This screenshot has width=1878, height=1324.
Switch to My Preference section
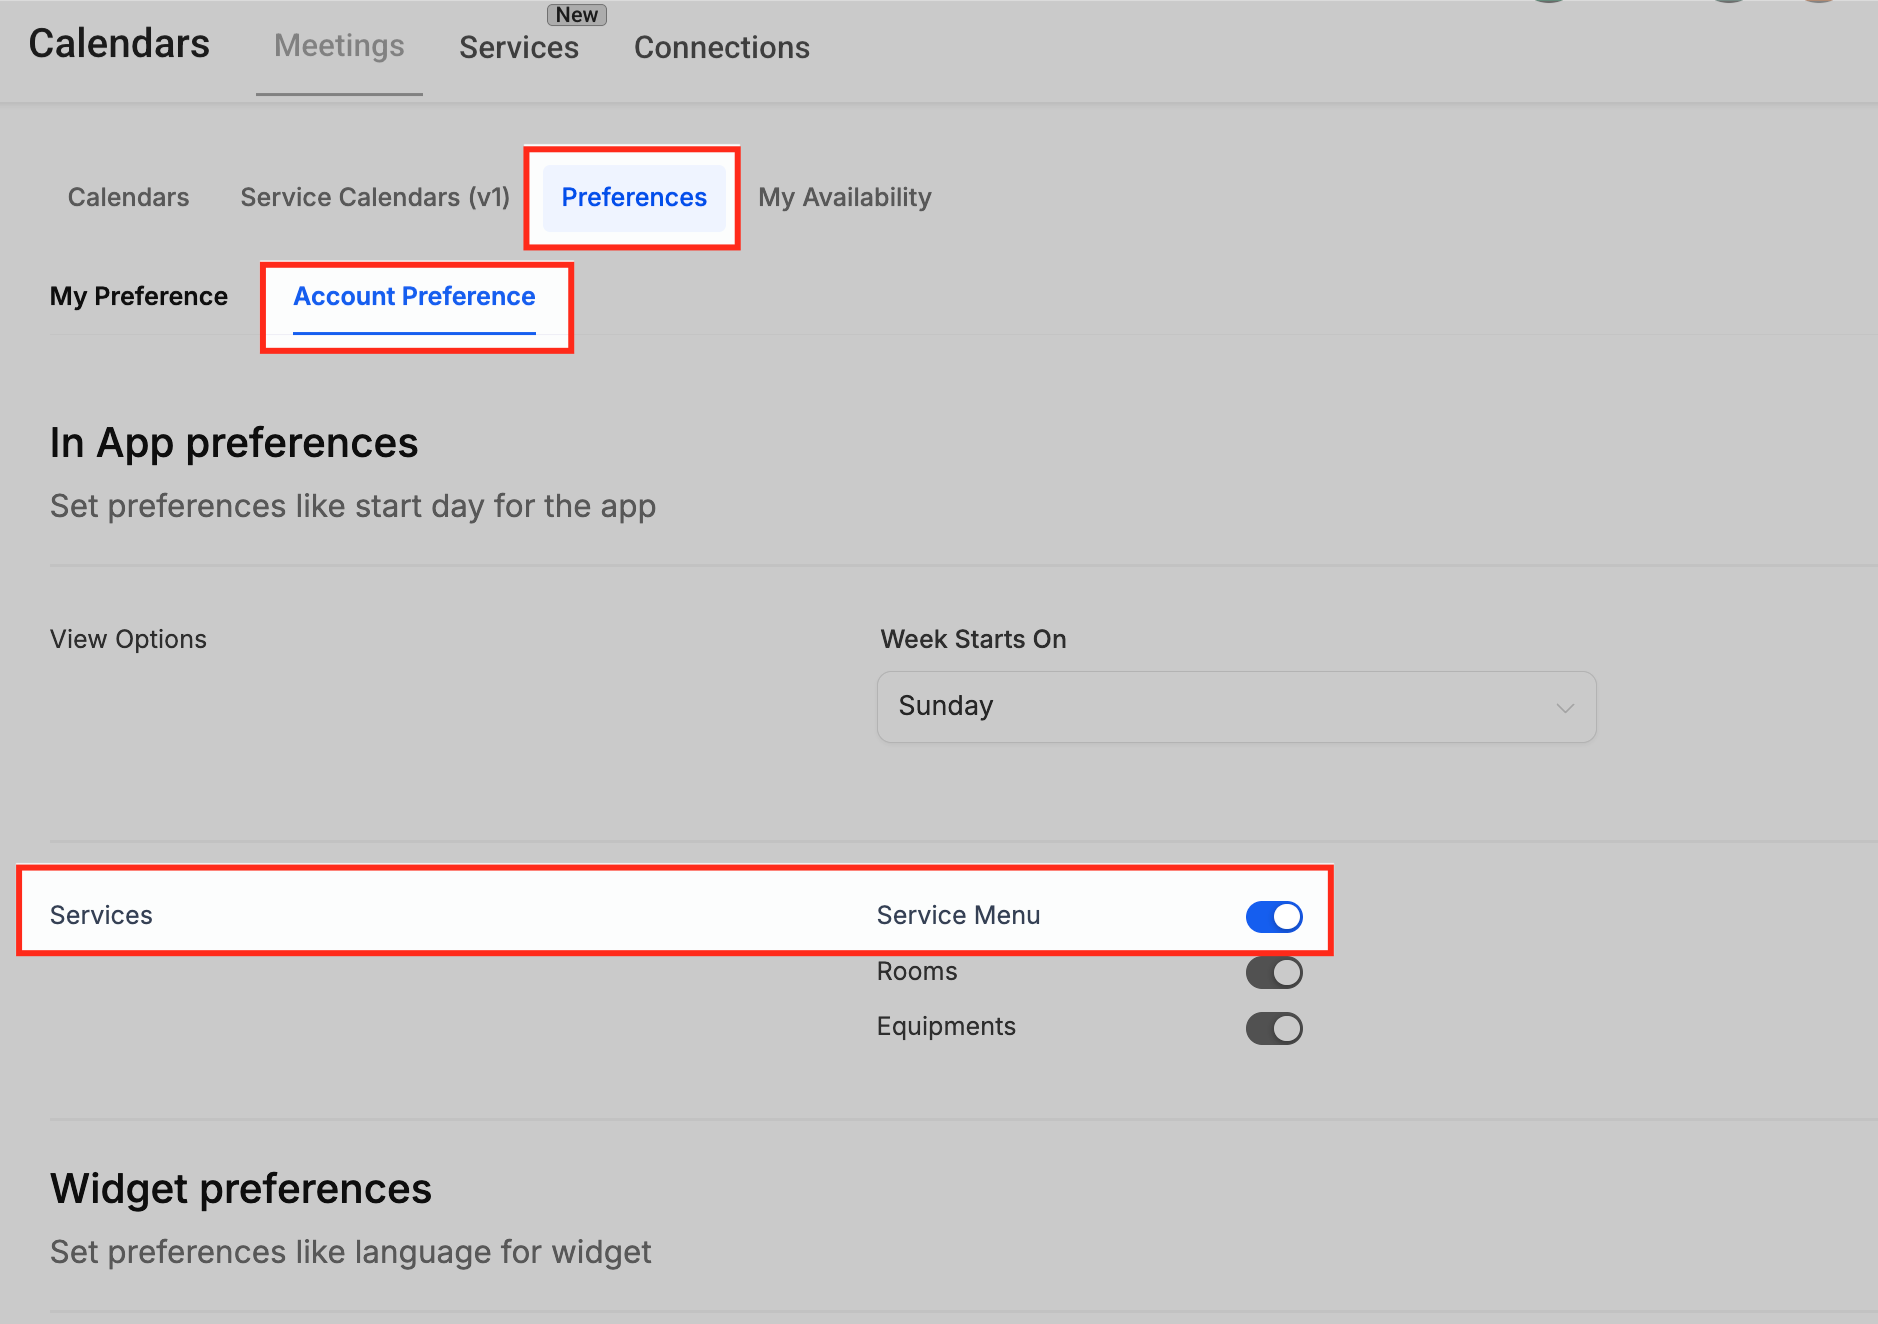[139, 296]
